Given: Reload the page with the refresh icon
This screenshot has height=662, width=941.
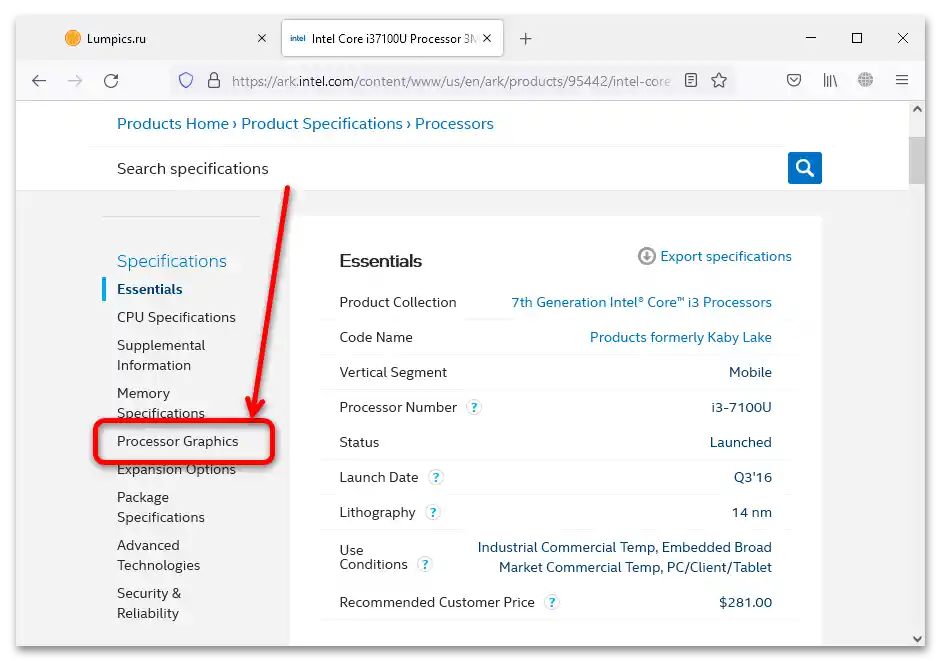Looking at the screenshot, I should coord(111,81).
